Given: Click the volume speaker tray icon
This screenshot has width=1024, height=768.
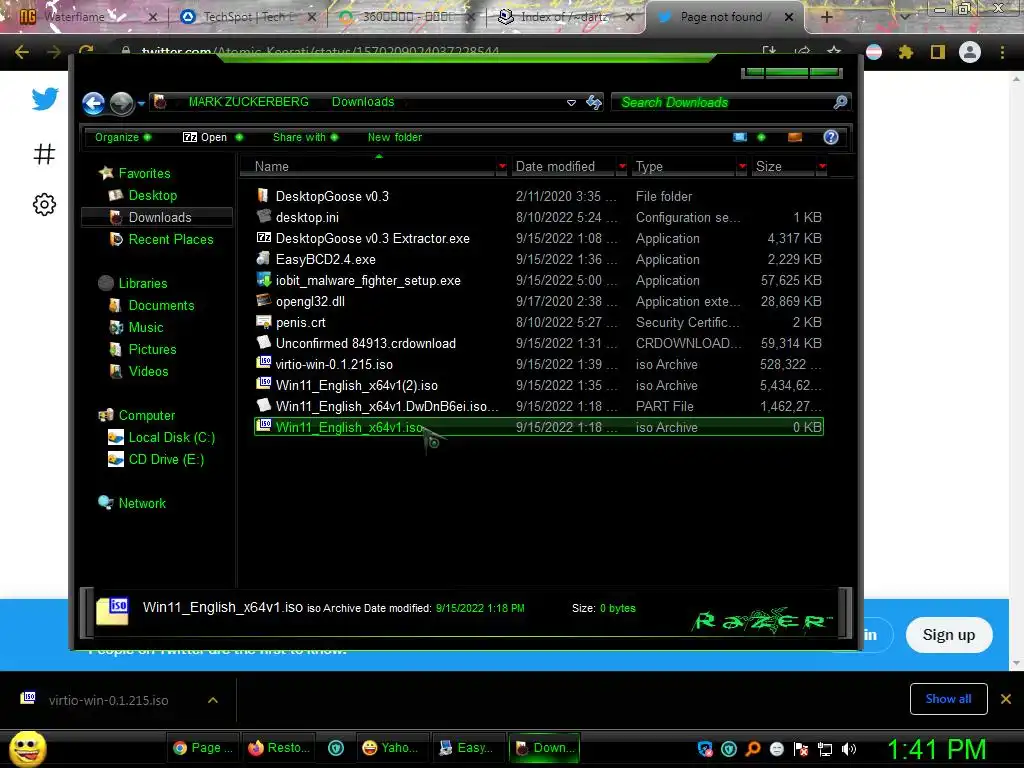Looking at the screenshot, I should (x=849, y=749).
